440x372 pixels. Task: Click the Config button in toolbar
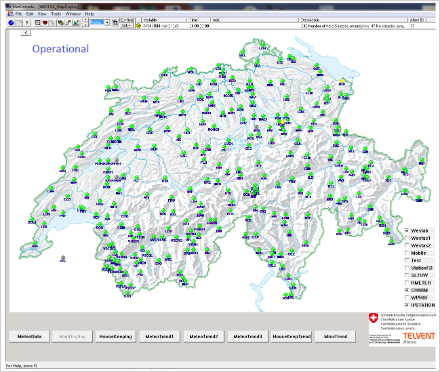[127, 20]
